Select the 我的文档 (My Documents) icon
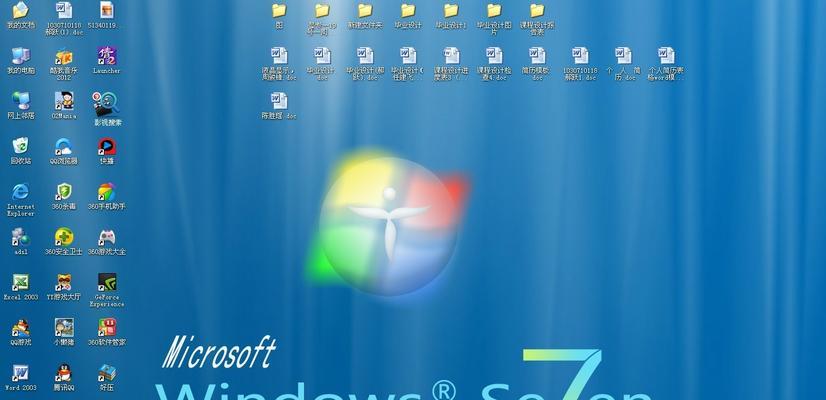The width and height of the screenshot is (826, 400). point(21,15)
